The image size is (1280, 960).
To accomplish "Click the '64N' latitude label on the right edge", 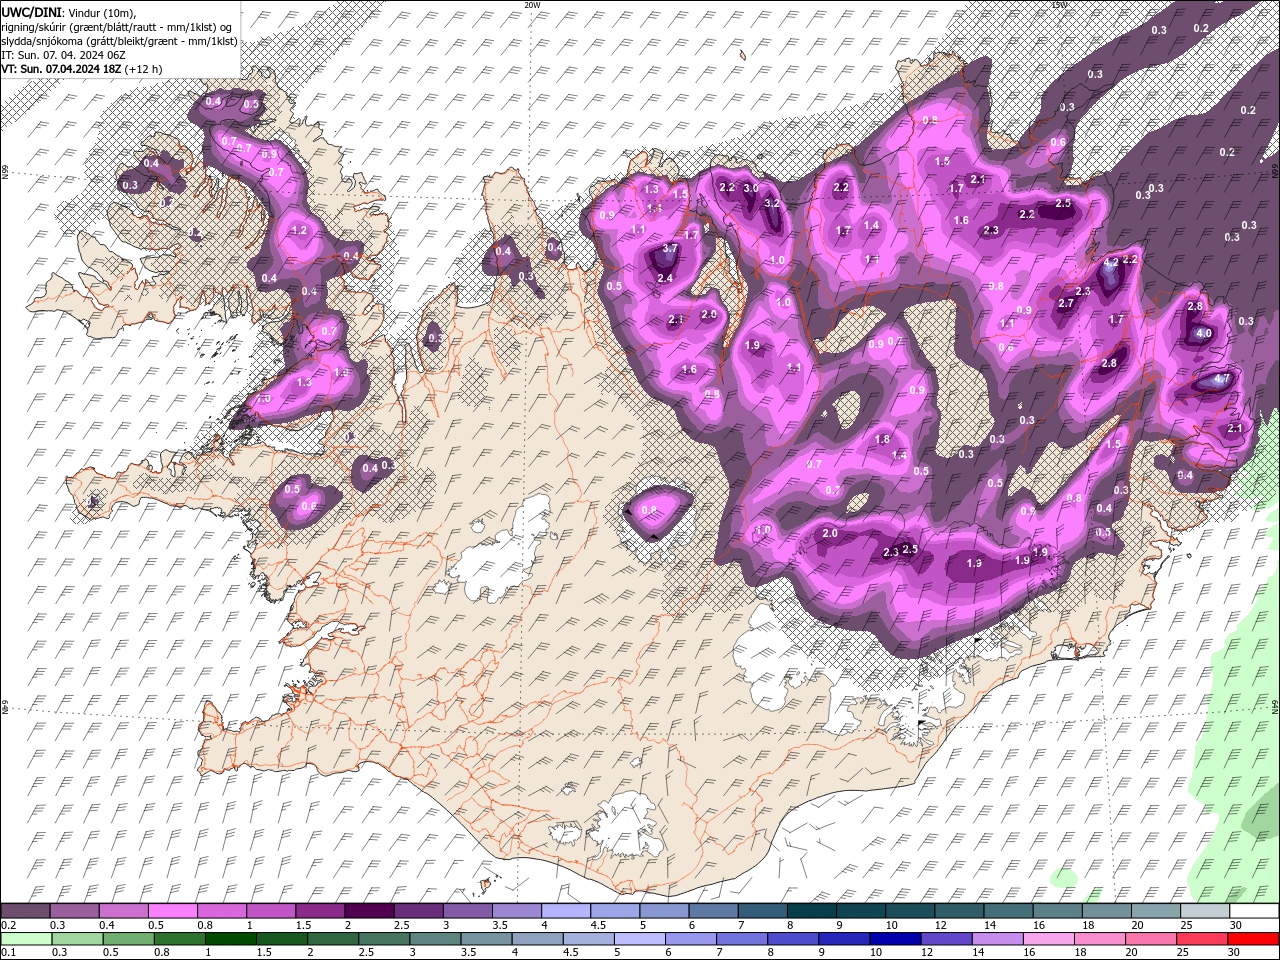I will (1275, 705).
